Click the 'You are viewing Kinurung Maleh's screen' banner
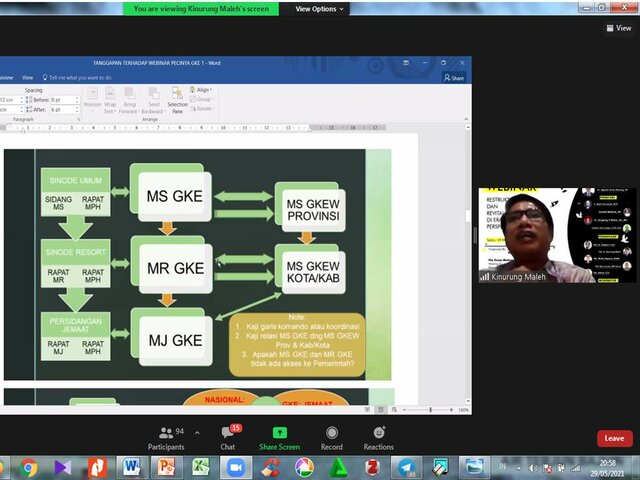Viewport: 640px width, 480px height. coord(201,9)
